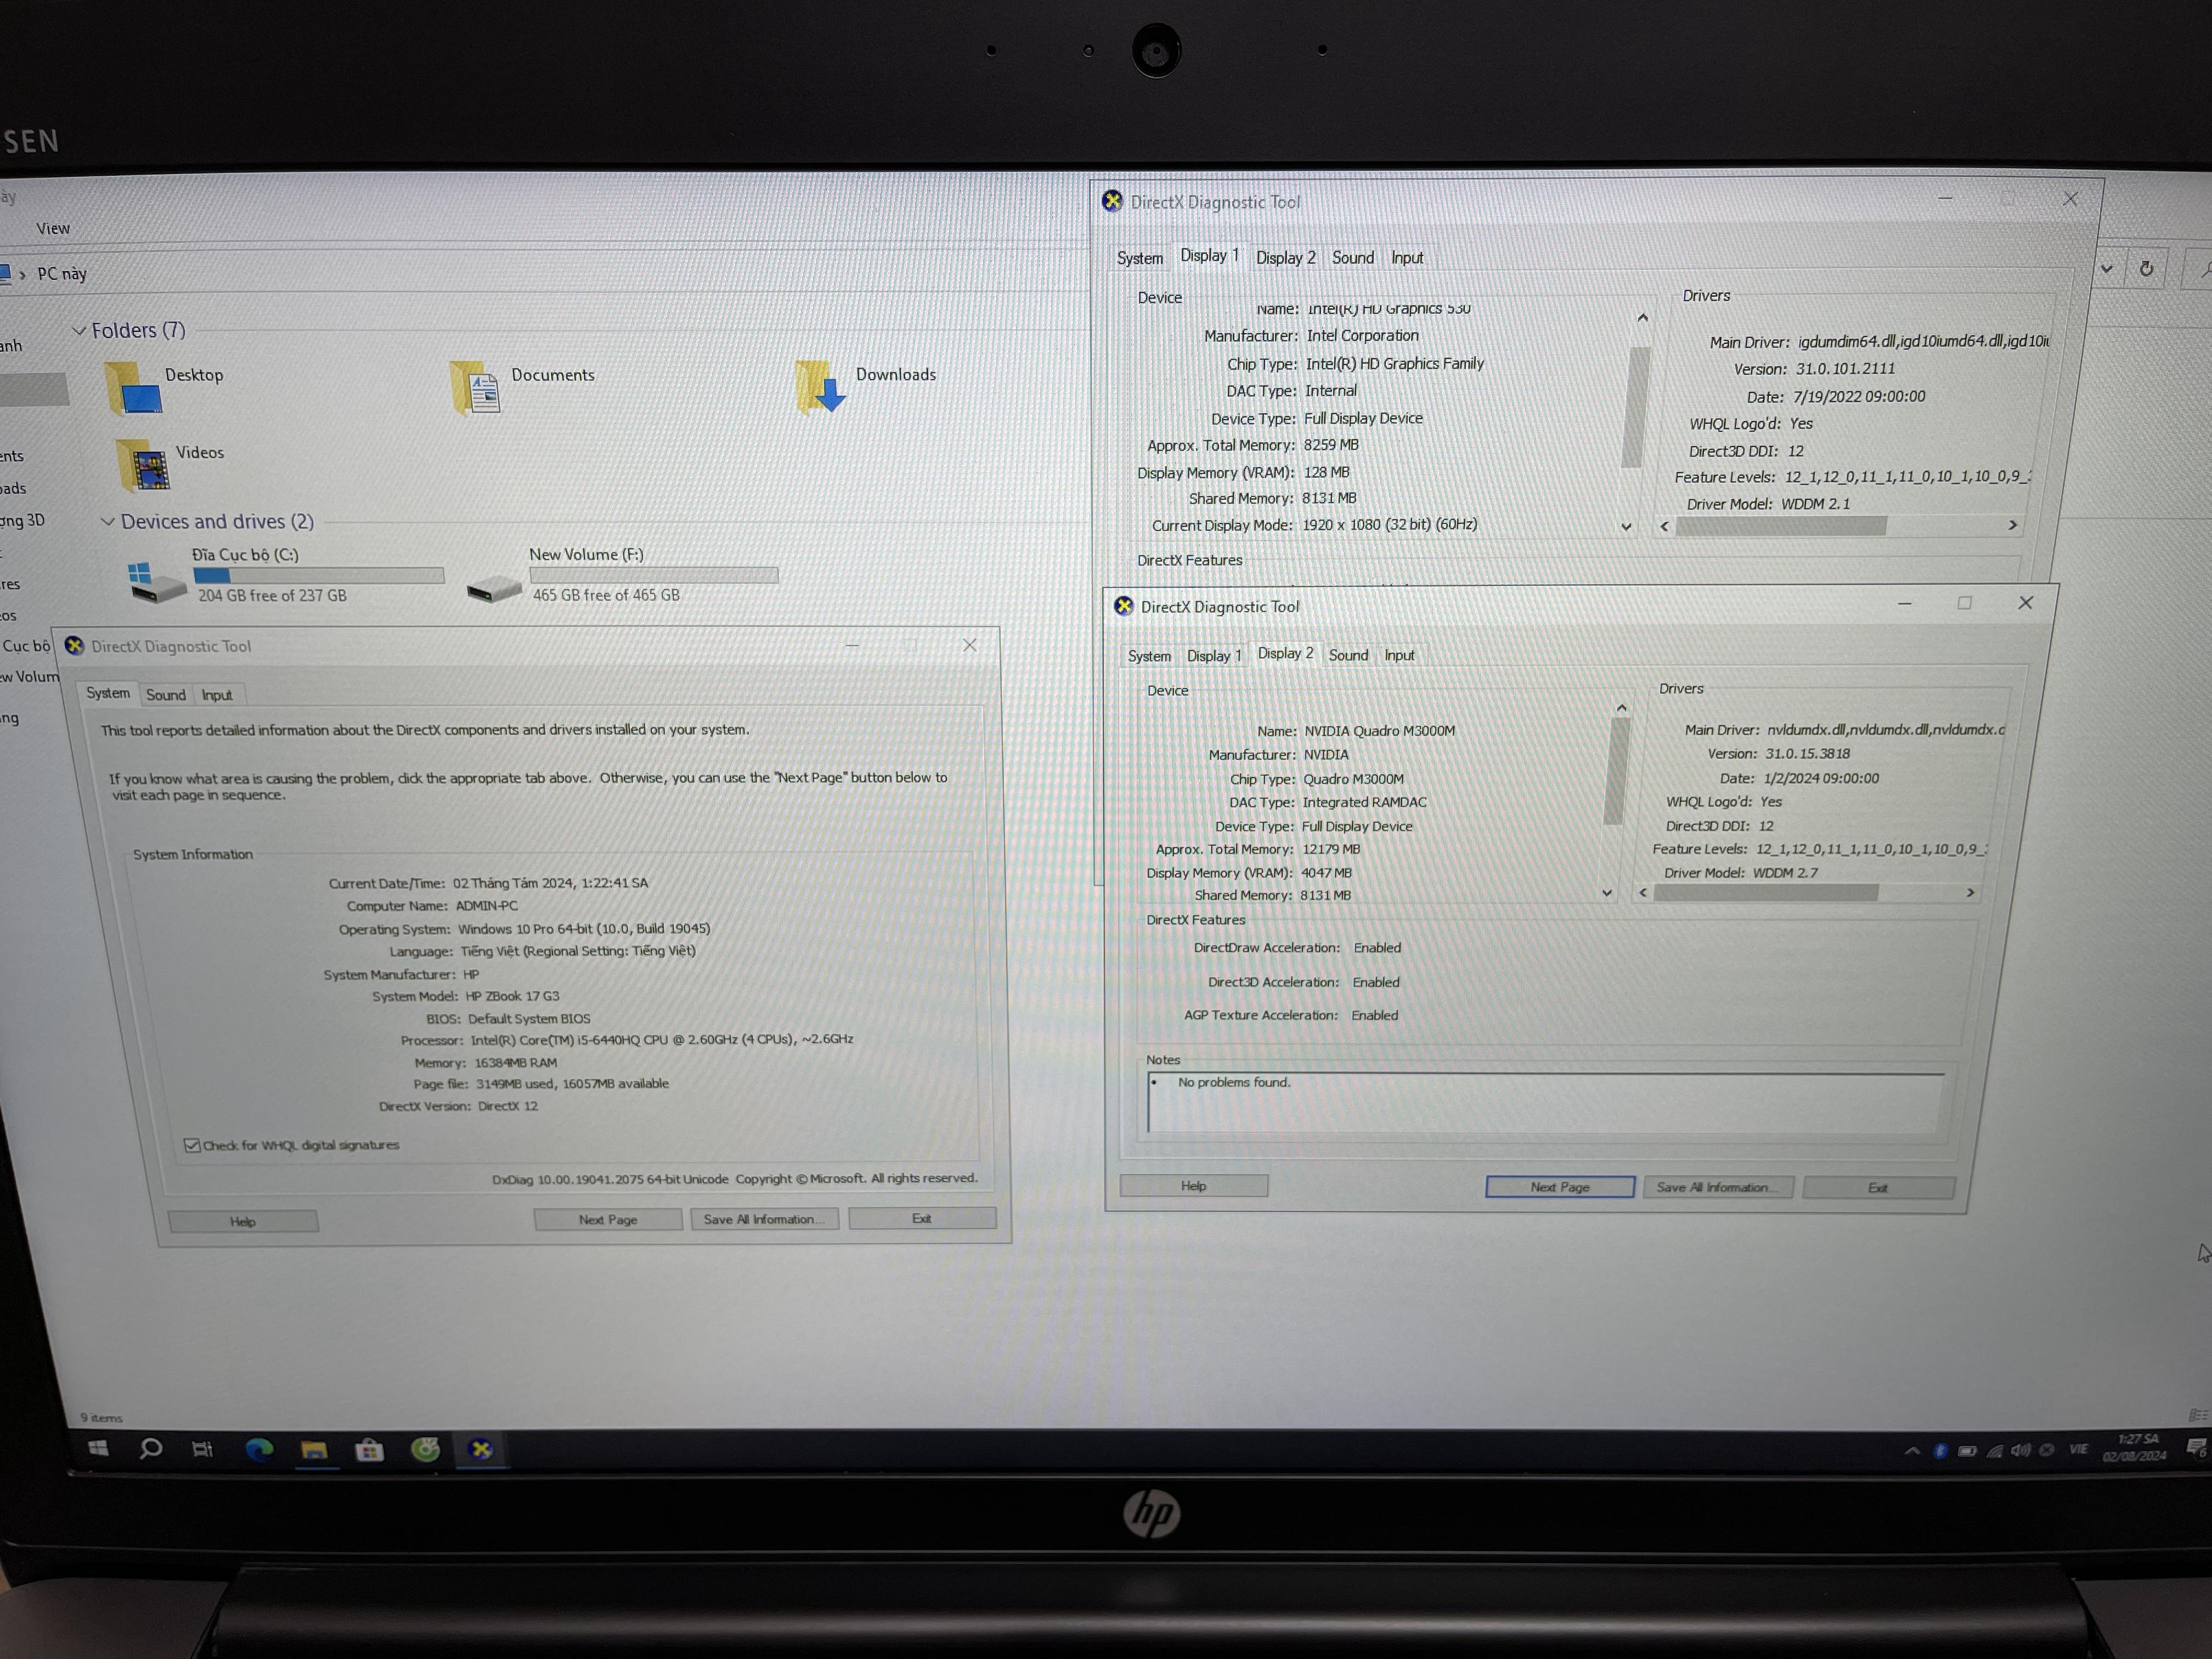Open the Documents folder icon

[476, 388]
